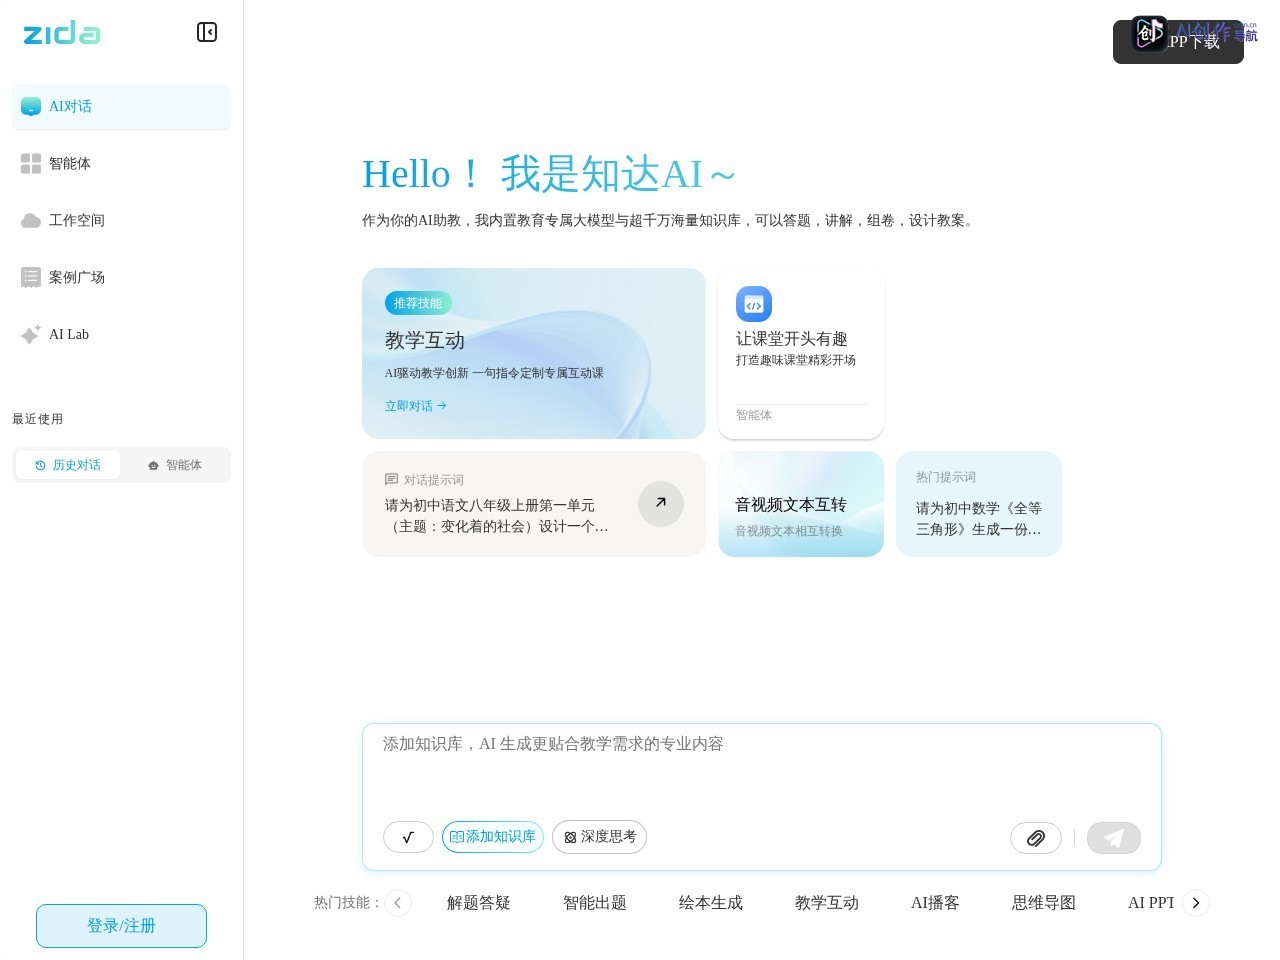1280x960 pixels.
Task: Click the code icon on 让课堂开头有趣 card
Action: (x=754, y=304)
